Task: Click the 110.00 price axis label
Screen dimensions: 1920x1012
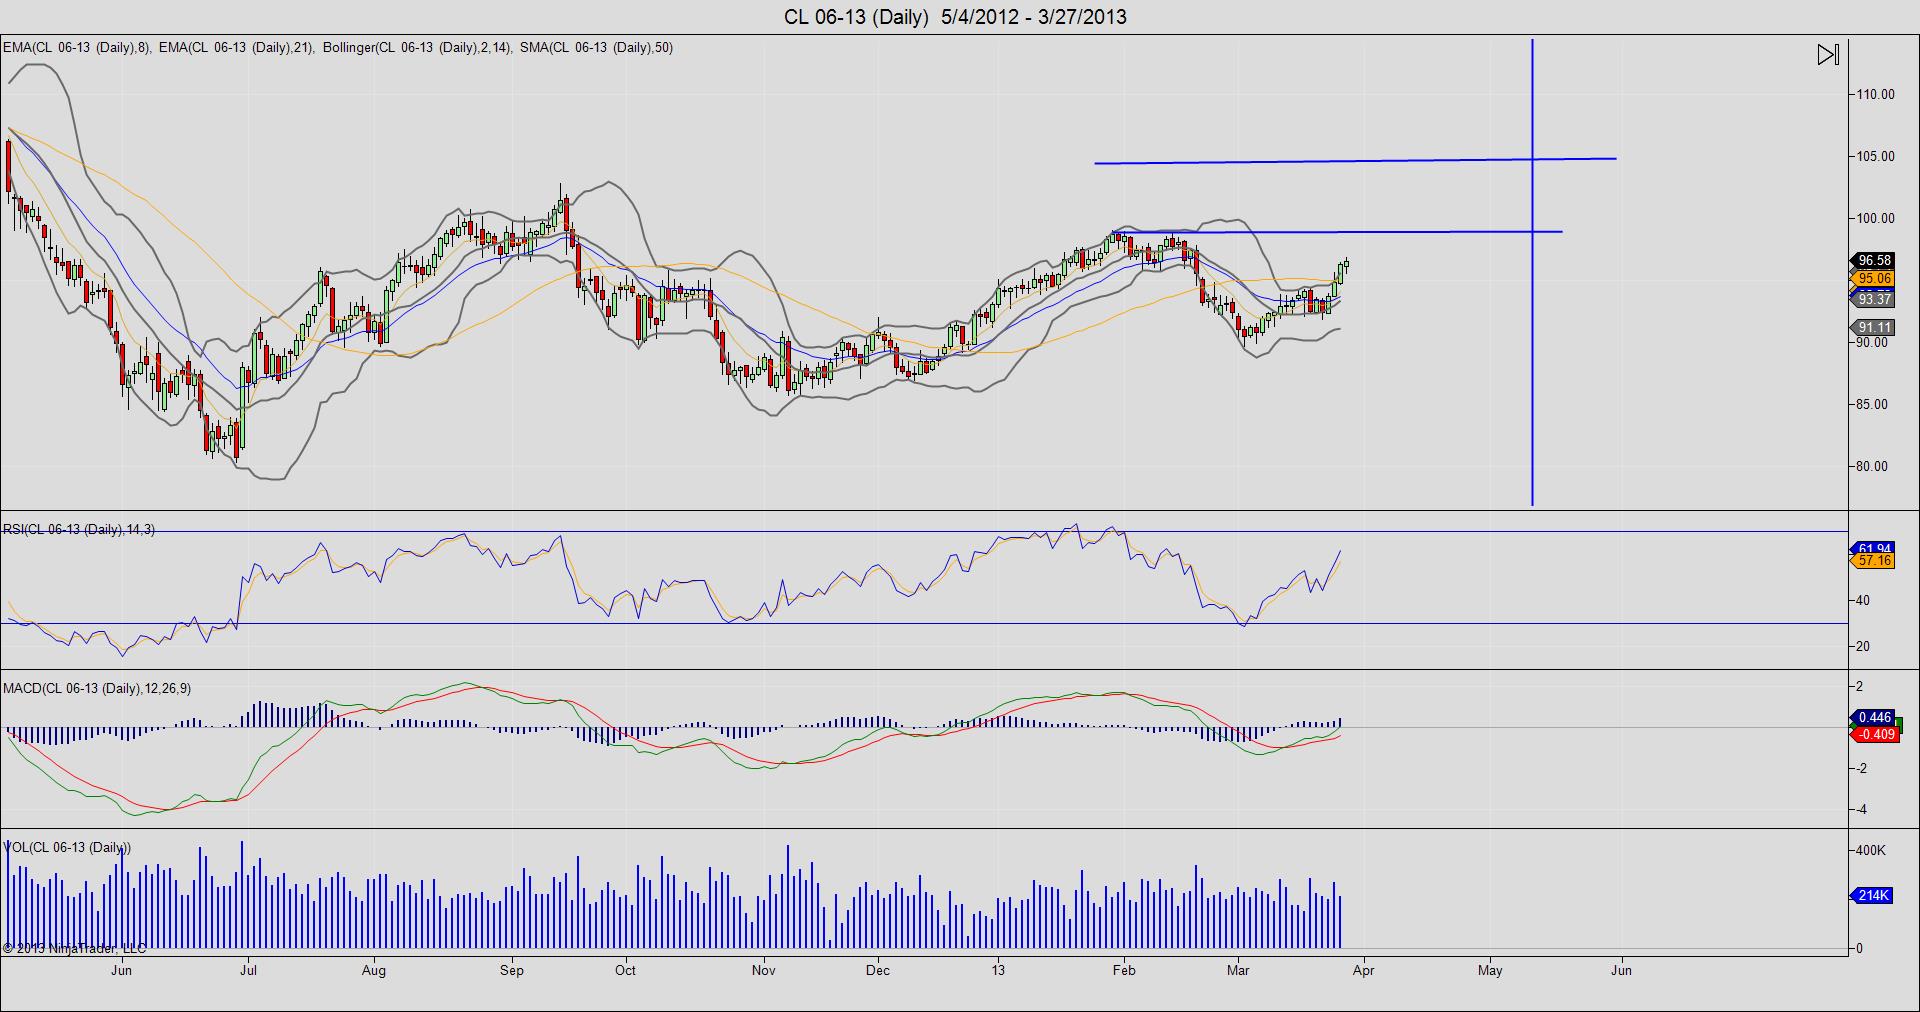Action: (x=1875, y=94)
